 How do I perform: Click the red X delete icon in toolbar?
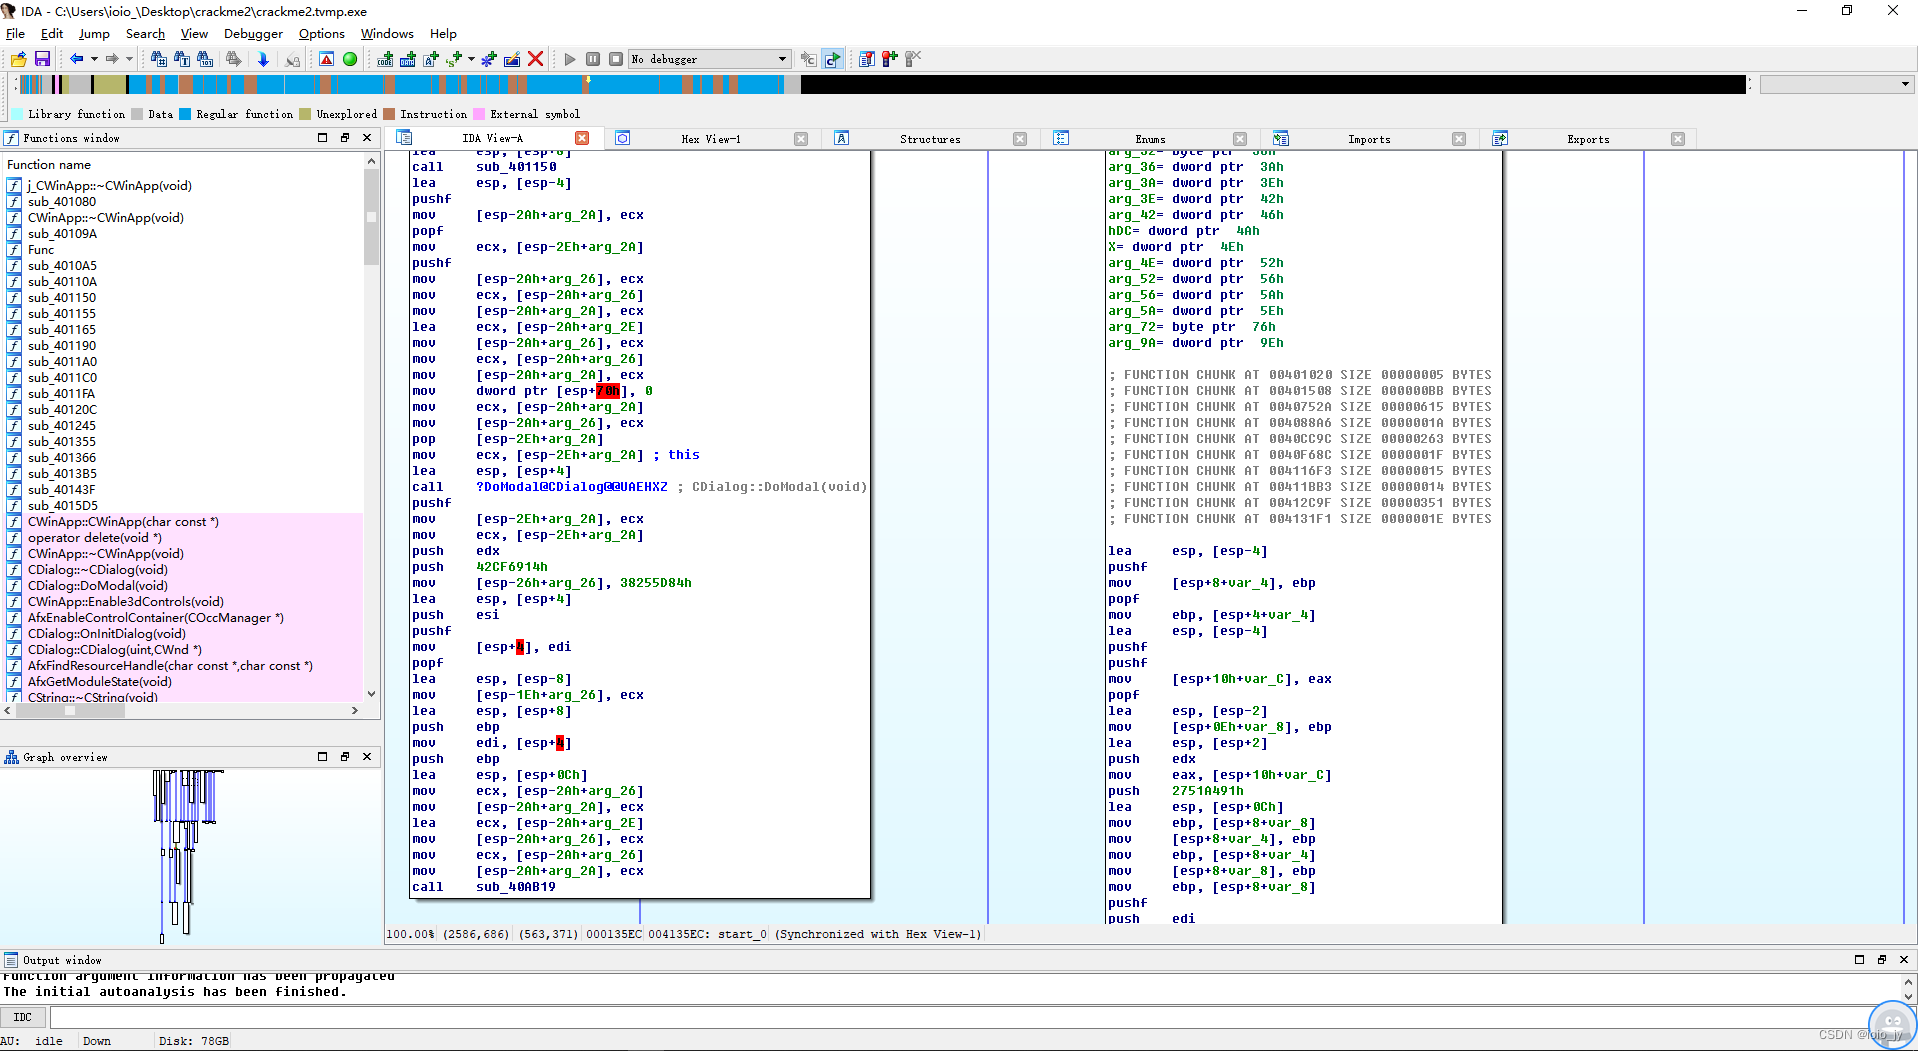pyautogui.click(x=535, y=60)
